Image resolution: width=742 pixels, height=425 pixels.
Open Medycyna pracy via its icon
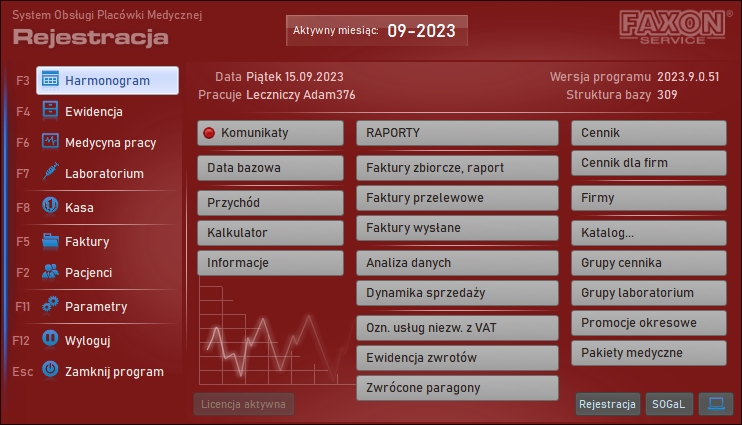point(50,143)
